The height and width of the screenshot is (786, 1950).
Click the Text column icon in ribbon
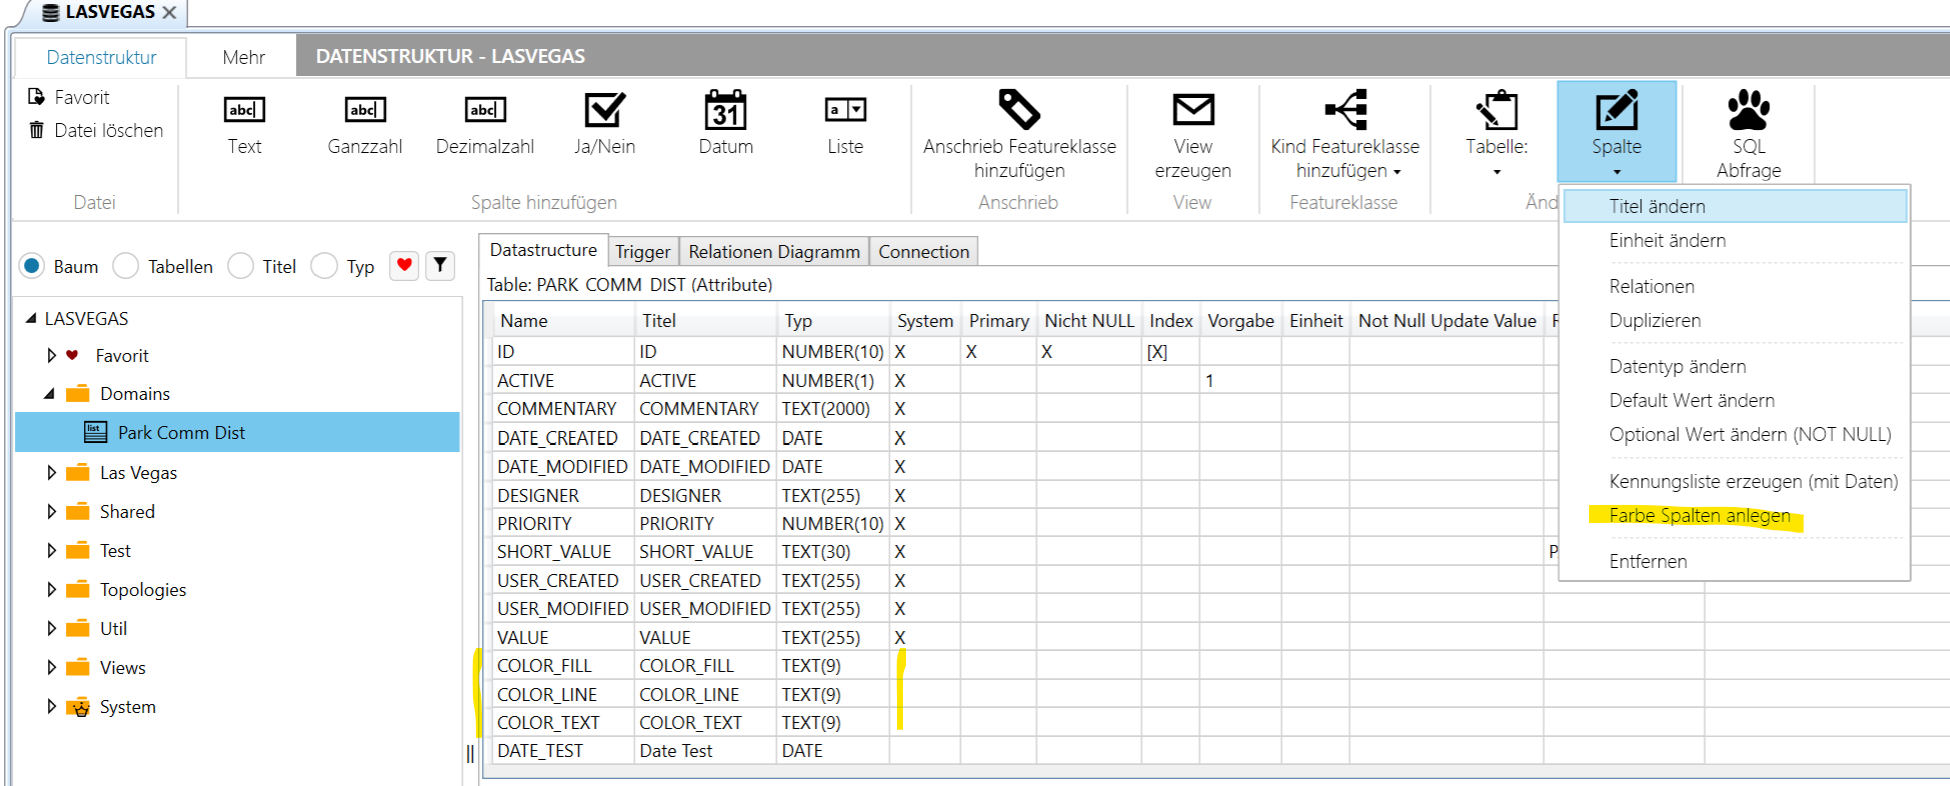click(x=244, y=110)
